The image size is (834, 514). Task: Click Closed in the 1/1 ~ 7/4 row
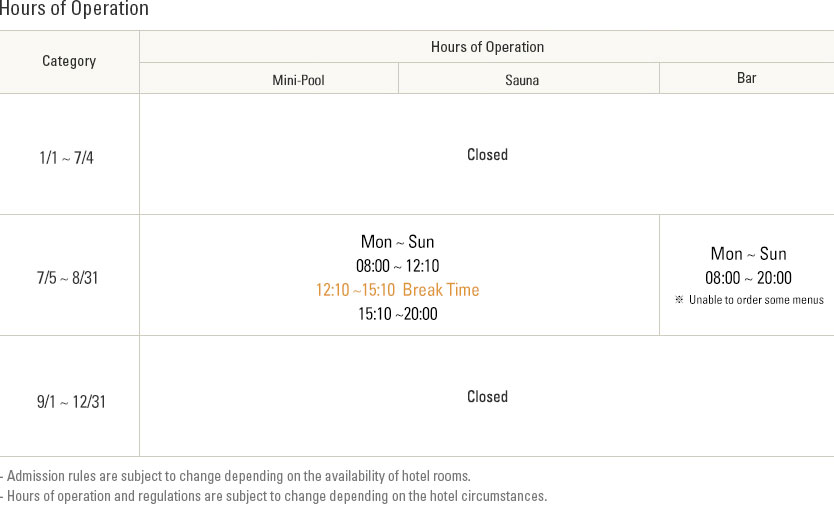tap(487, 155)
